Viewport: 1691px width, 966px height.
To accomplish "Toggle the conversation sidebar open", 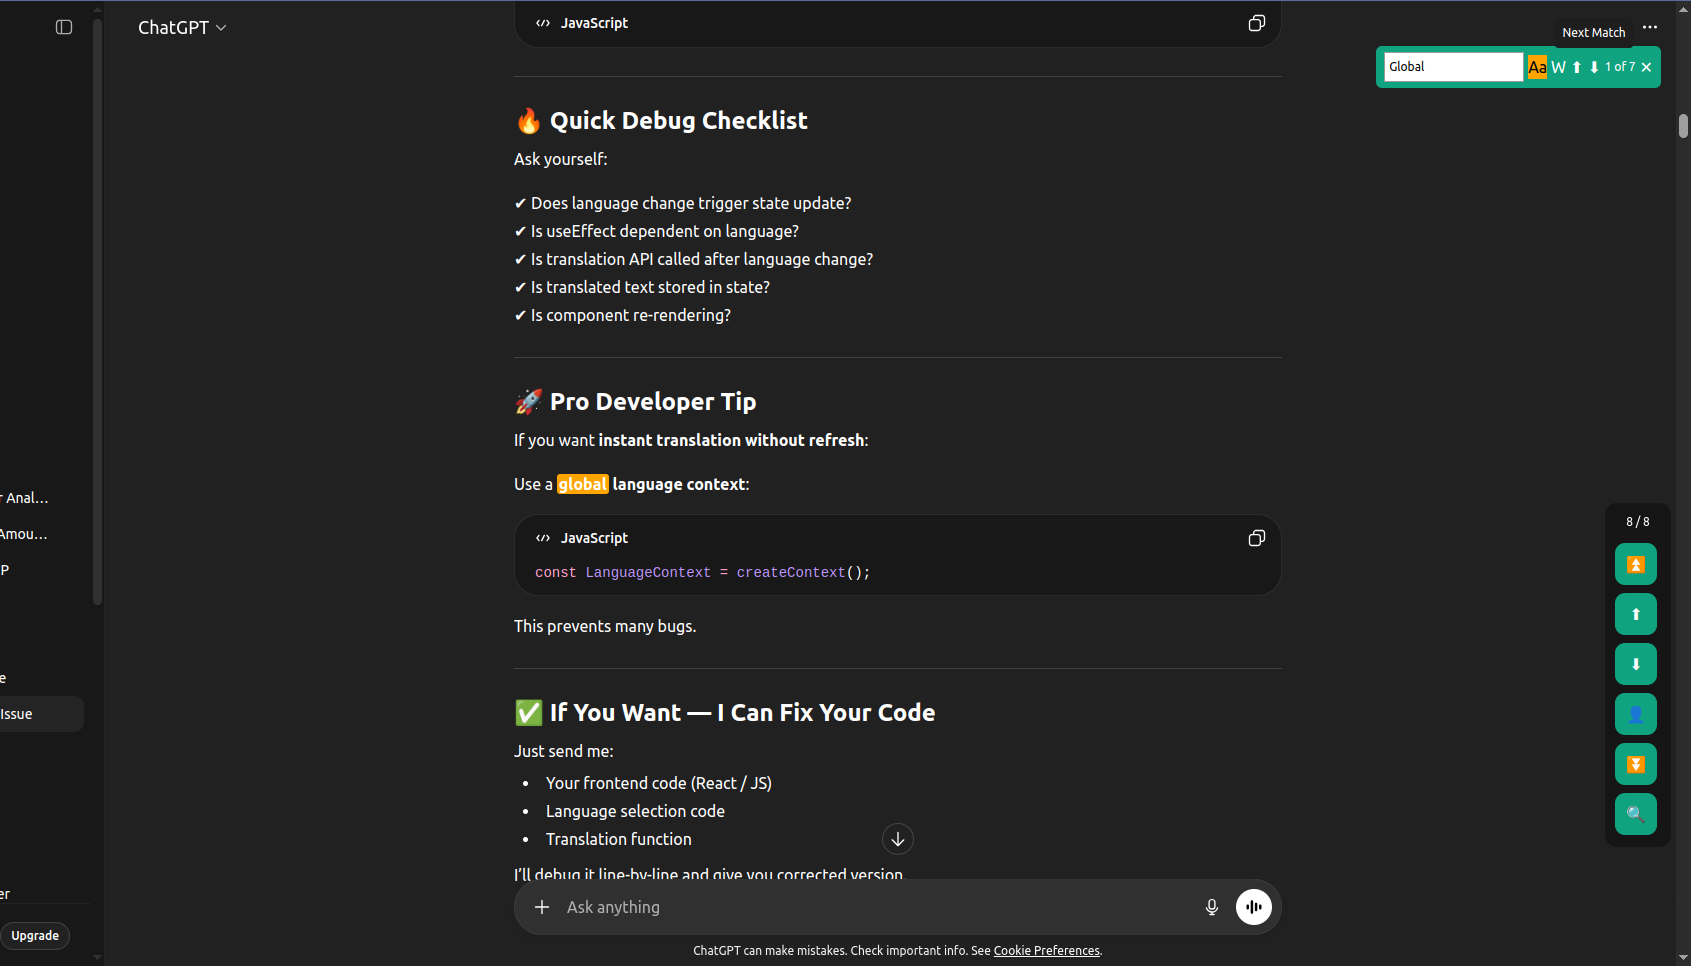I will [63, 27].
